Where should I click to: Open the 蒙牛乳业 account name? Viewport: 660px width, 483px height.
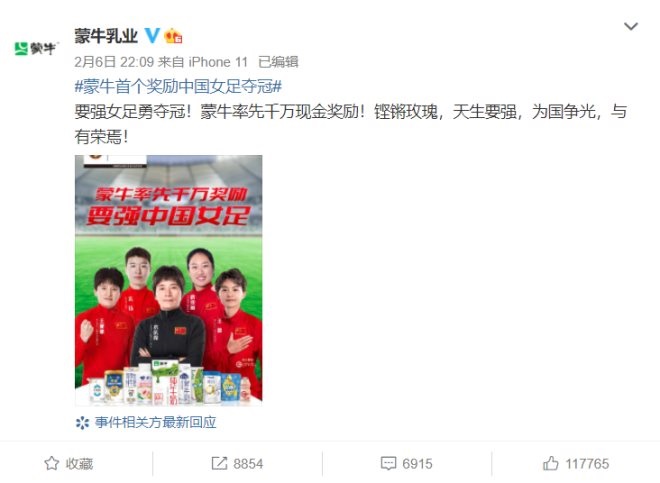[x=106, y=36]
